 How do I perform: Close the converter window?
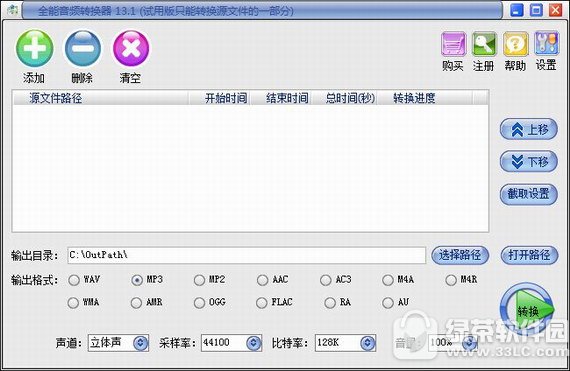click(555, 10)
